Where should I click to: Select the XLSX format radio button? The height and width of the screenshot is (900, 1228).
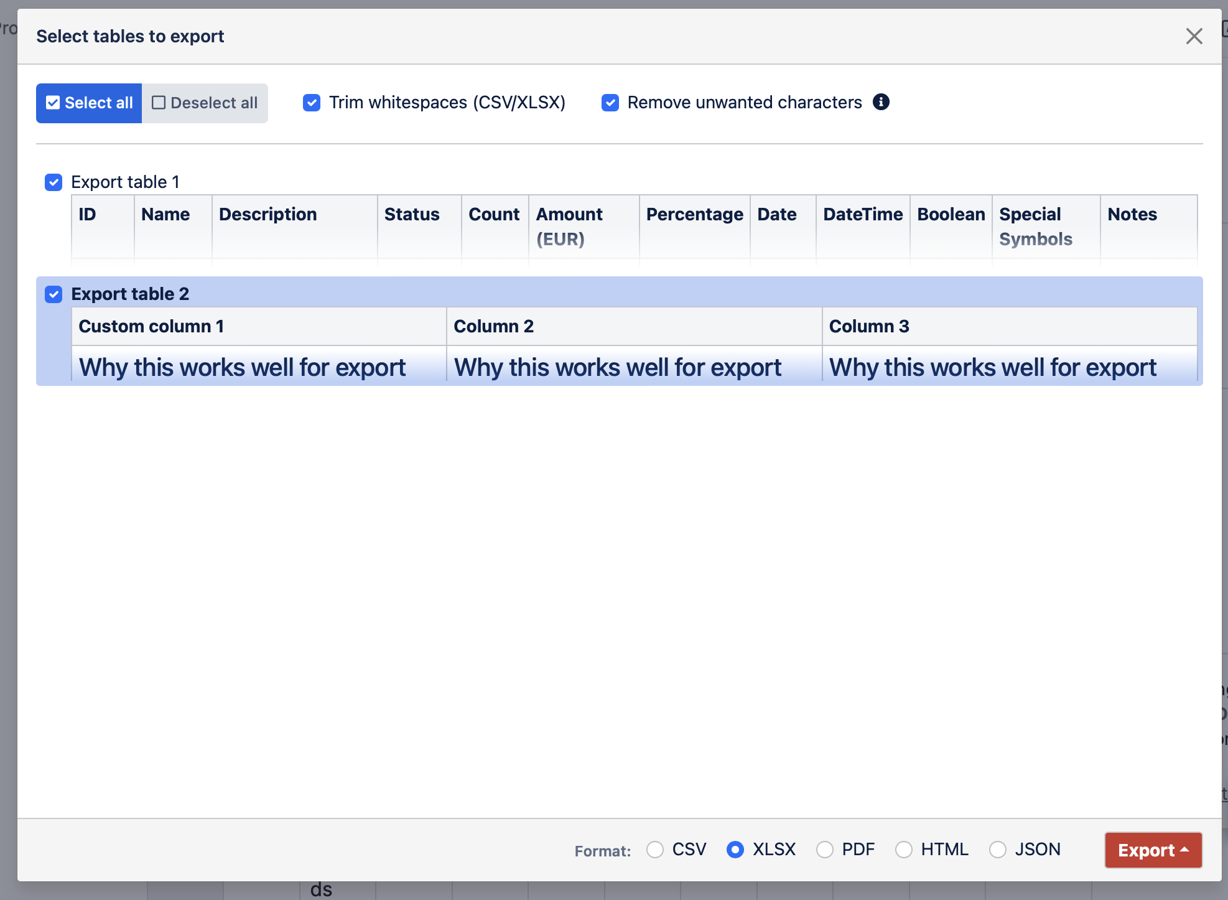click(x=735, y=850)
